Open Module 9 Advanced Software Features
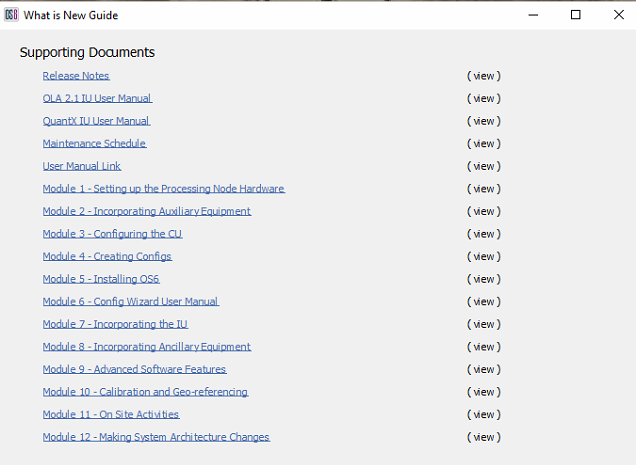 [134, 370]
